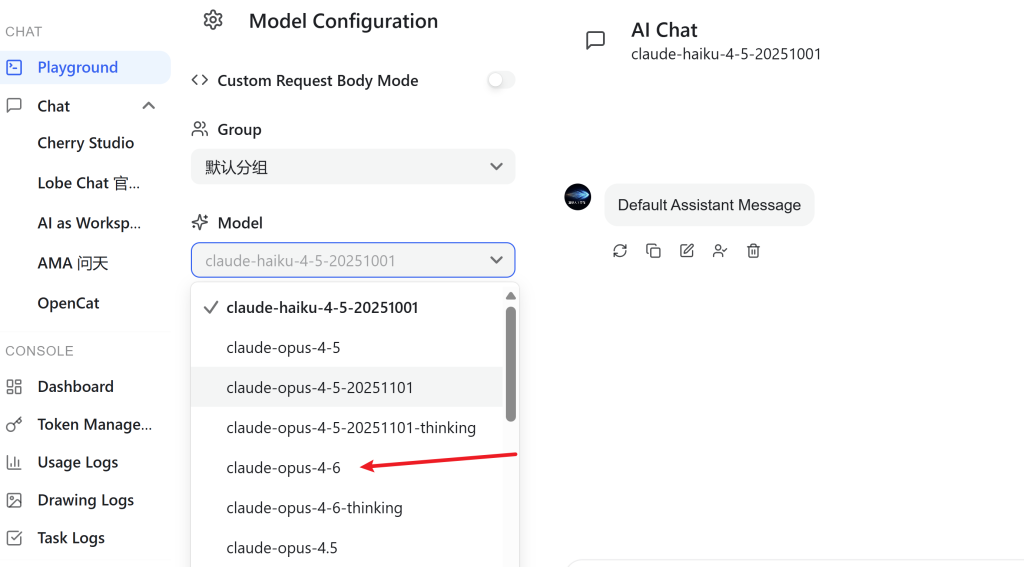This screenshot has width=1024, height=567.
Task: Click the scroll-up arrow of model list
Action: (511, 296)
